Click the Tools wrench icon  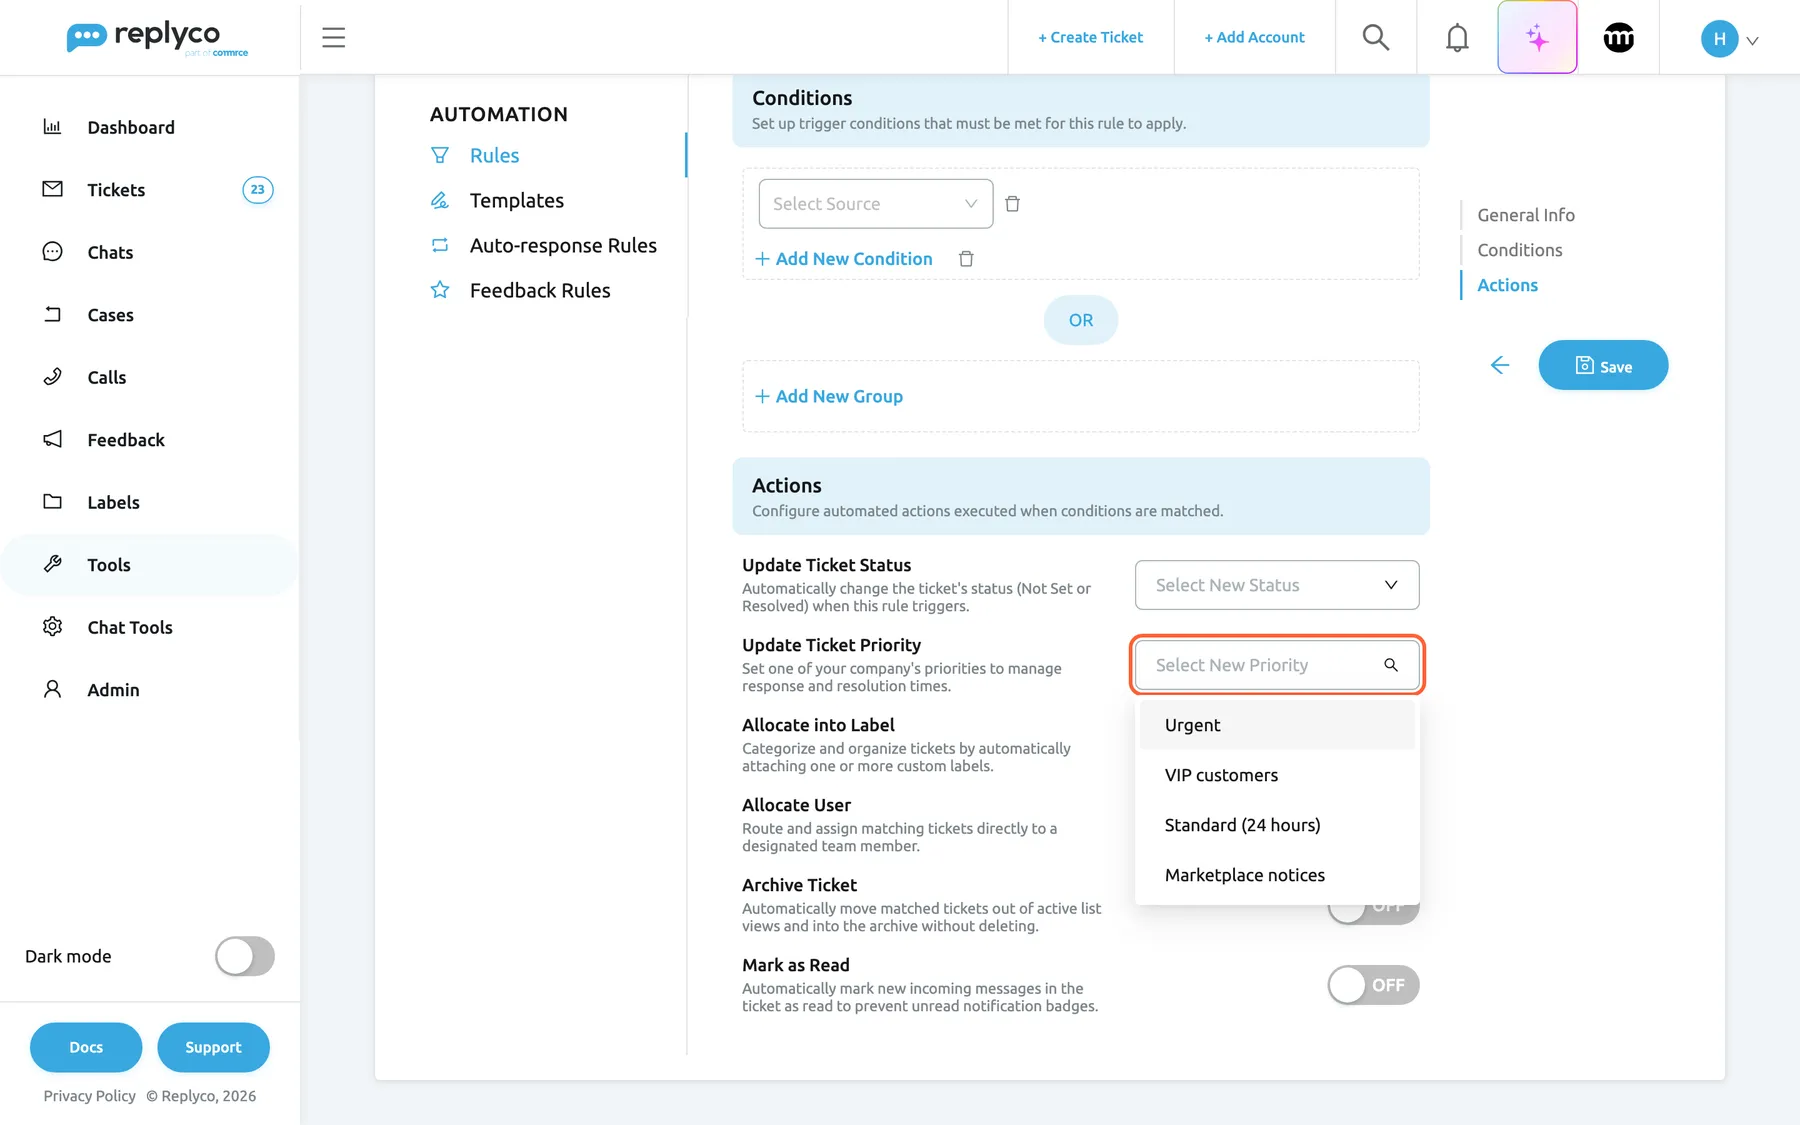53,564
